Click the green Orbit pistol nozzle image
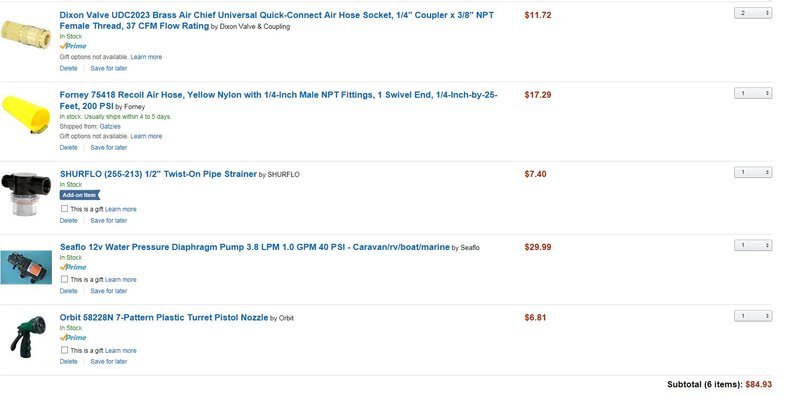 click(x=28, y=337)
